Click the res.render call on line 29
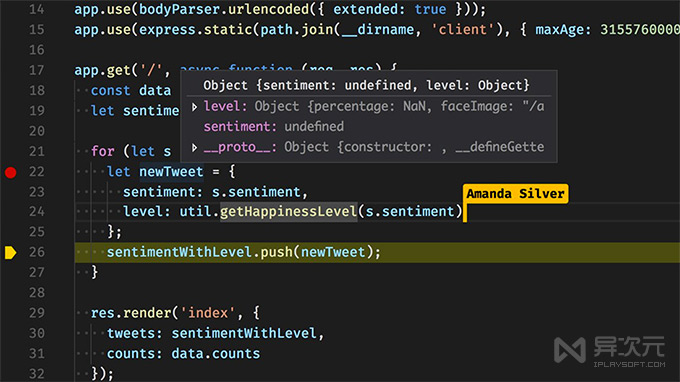Viewport: 680px width, 382px height. coord(131,313)
